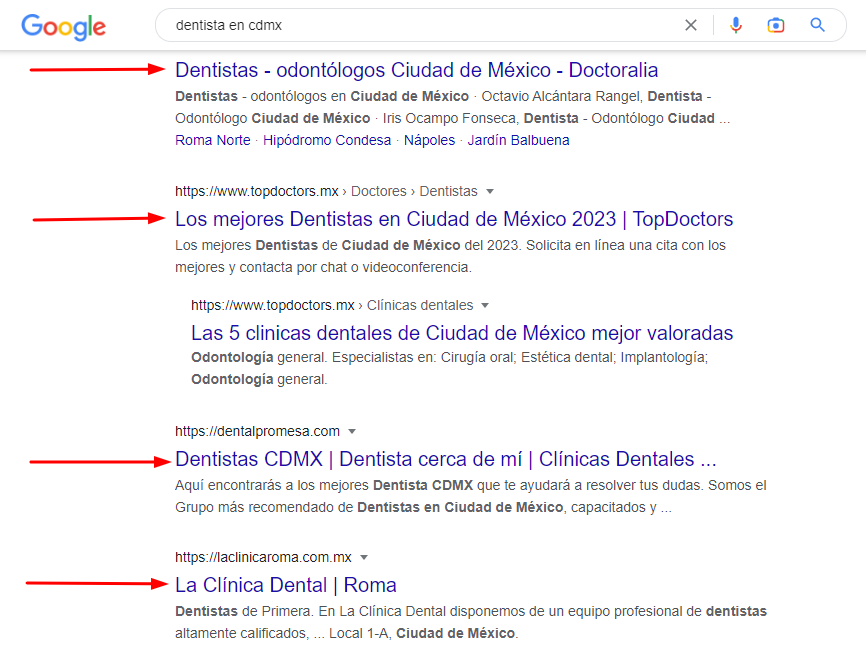866x645 pixels.
Task: Open La Clínica Dental Roma result
Action: click(x=286, y=585)
